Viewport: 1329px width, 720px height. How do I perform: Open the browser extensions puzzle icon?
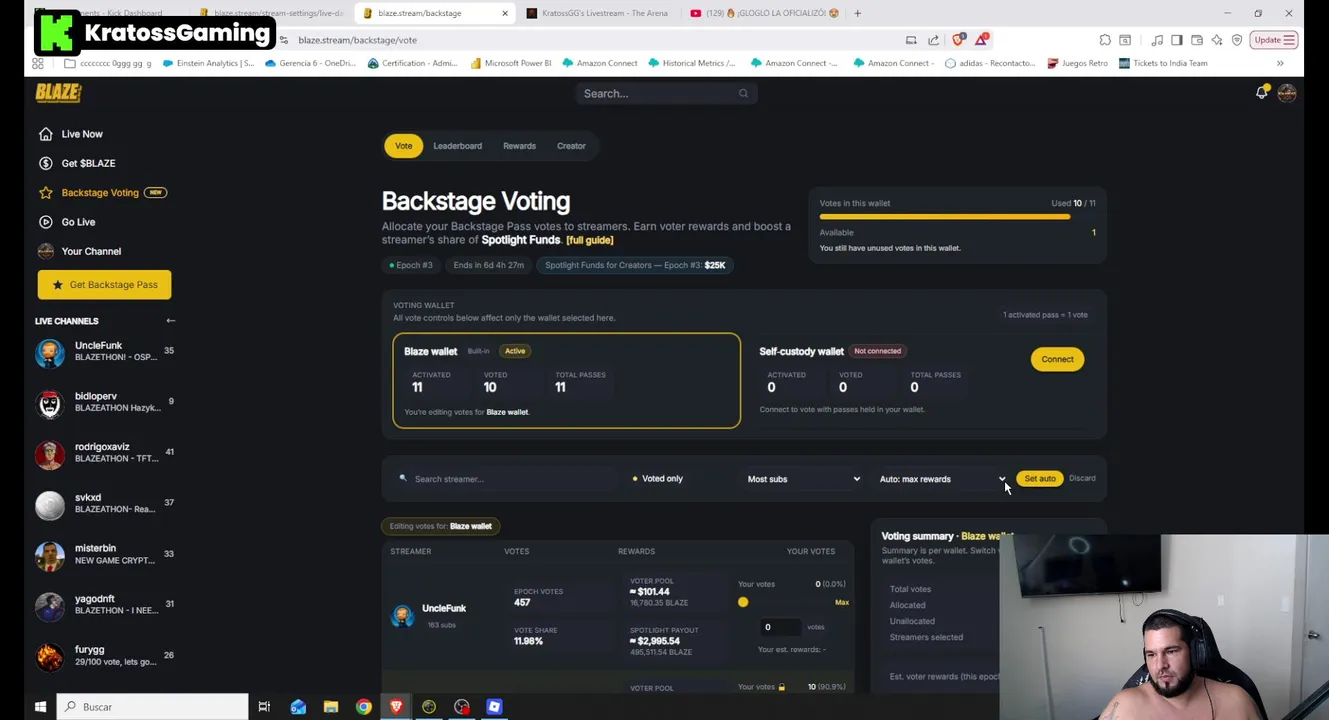(x=1105, y=40)
